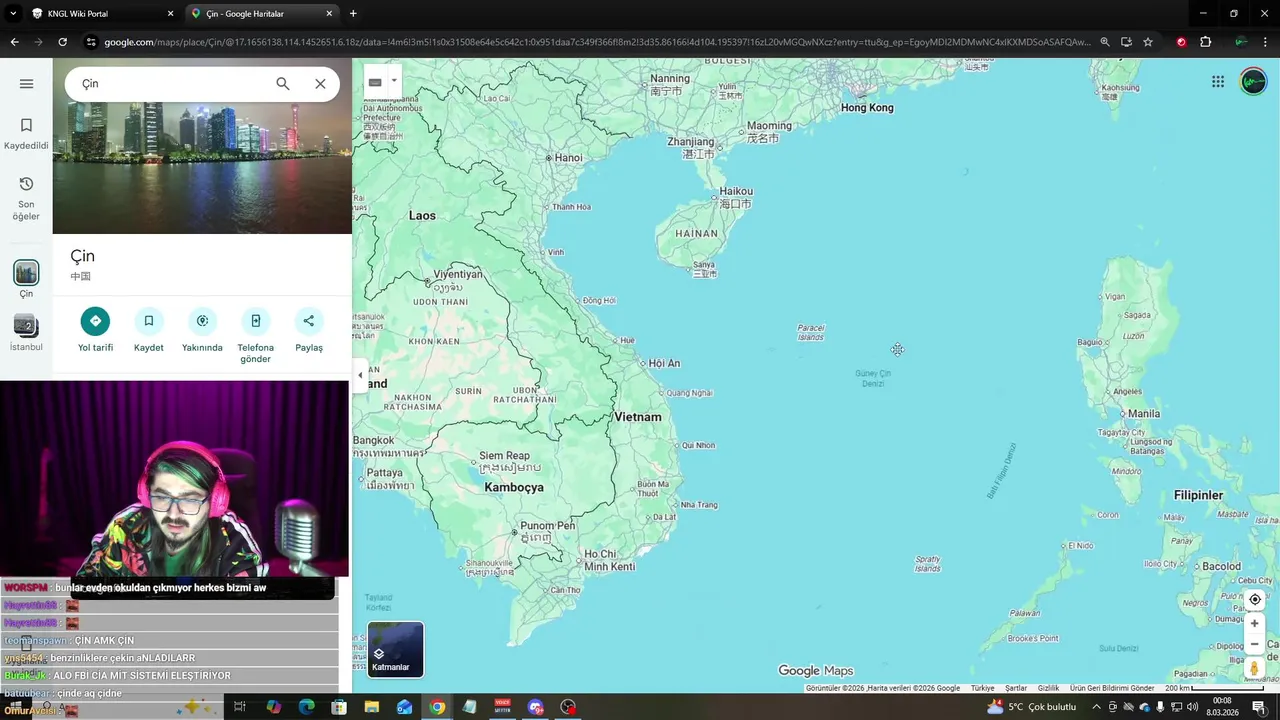1280x720 pixels.
Task: Open the Chrome profile avatar
Action: coord(1241,42)
